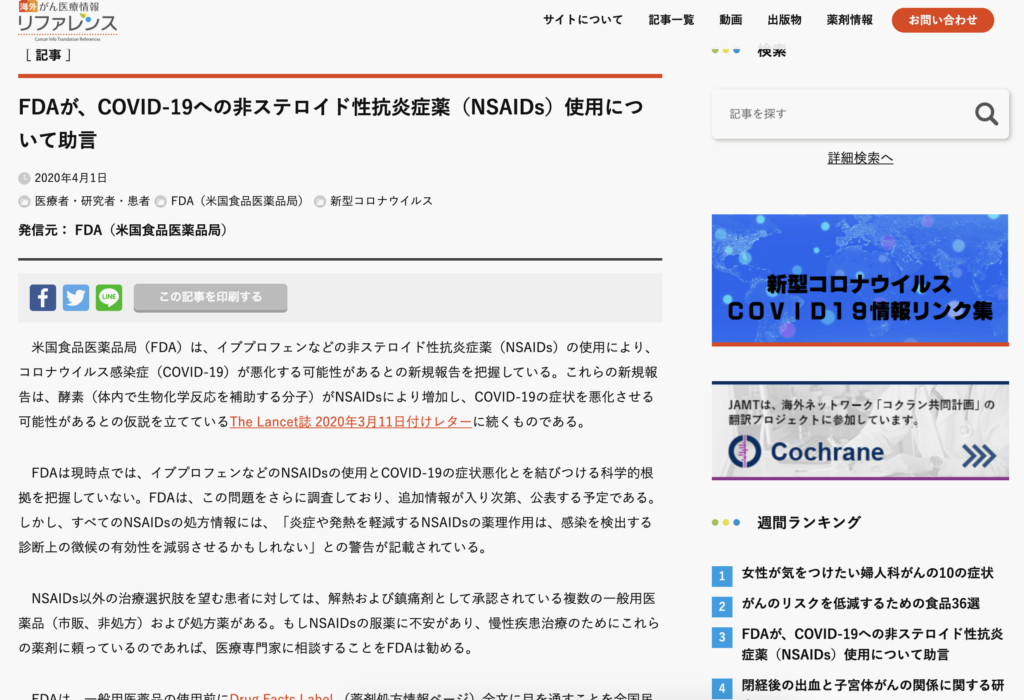Open The Lancet誌 letter link
The height and width of the screenshot is (700, 1024).
(350, 422)
